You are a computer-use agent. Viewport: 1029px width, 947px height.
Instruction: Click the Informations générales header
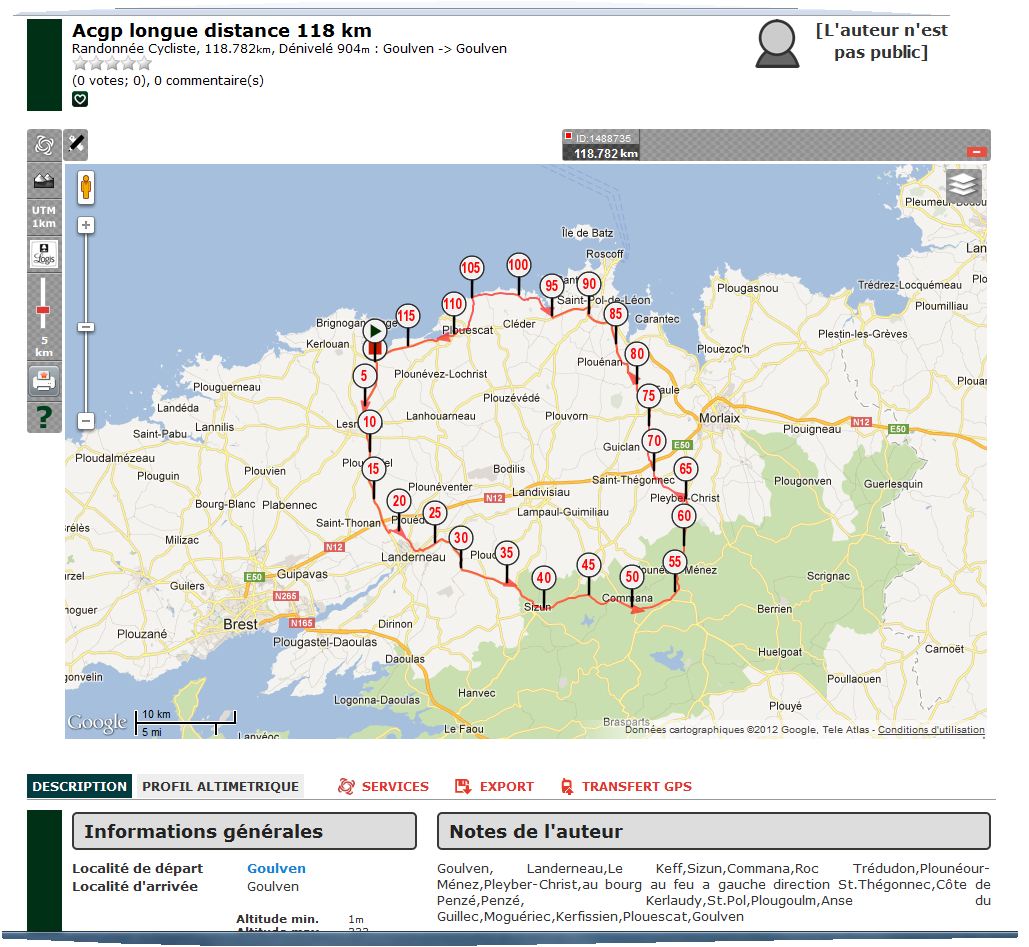244,831
